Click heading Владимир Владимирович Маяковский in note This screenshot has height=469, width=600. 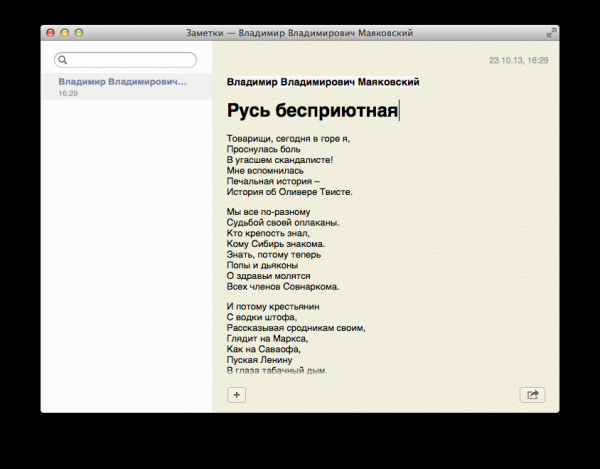pyautogui.click(x=323, y=82)
